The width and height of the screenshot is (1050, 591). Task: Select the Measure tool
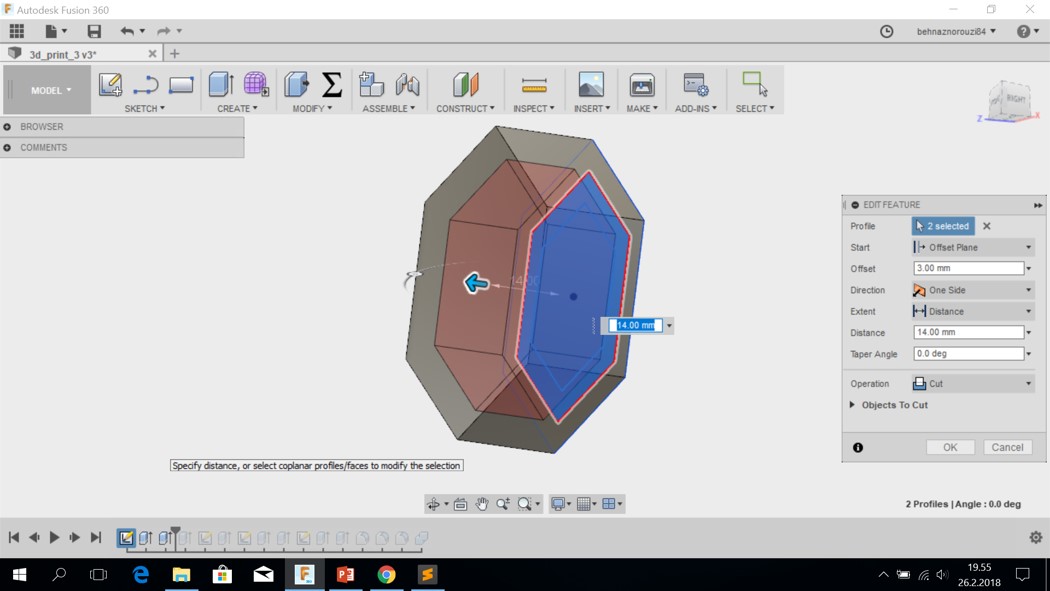(534, 85)
